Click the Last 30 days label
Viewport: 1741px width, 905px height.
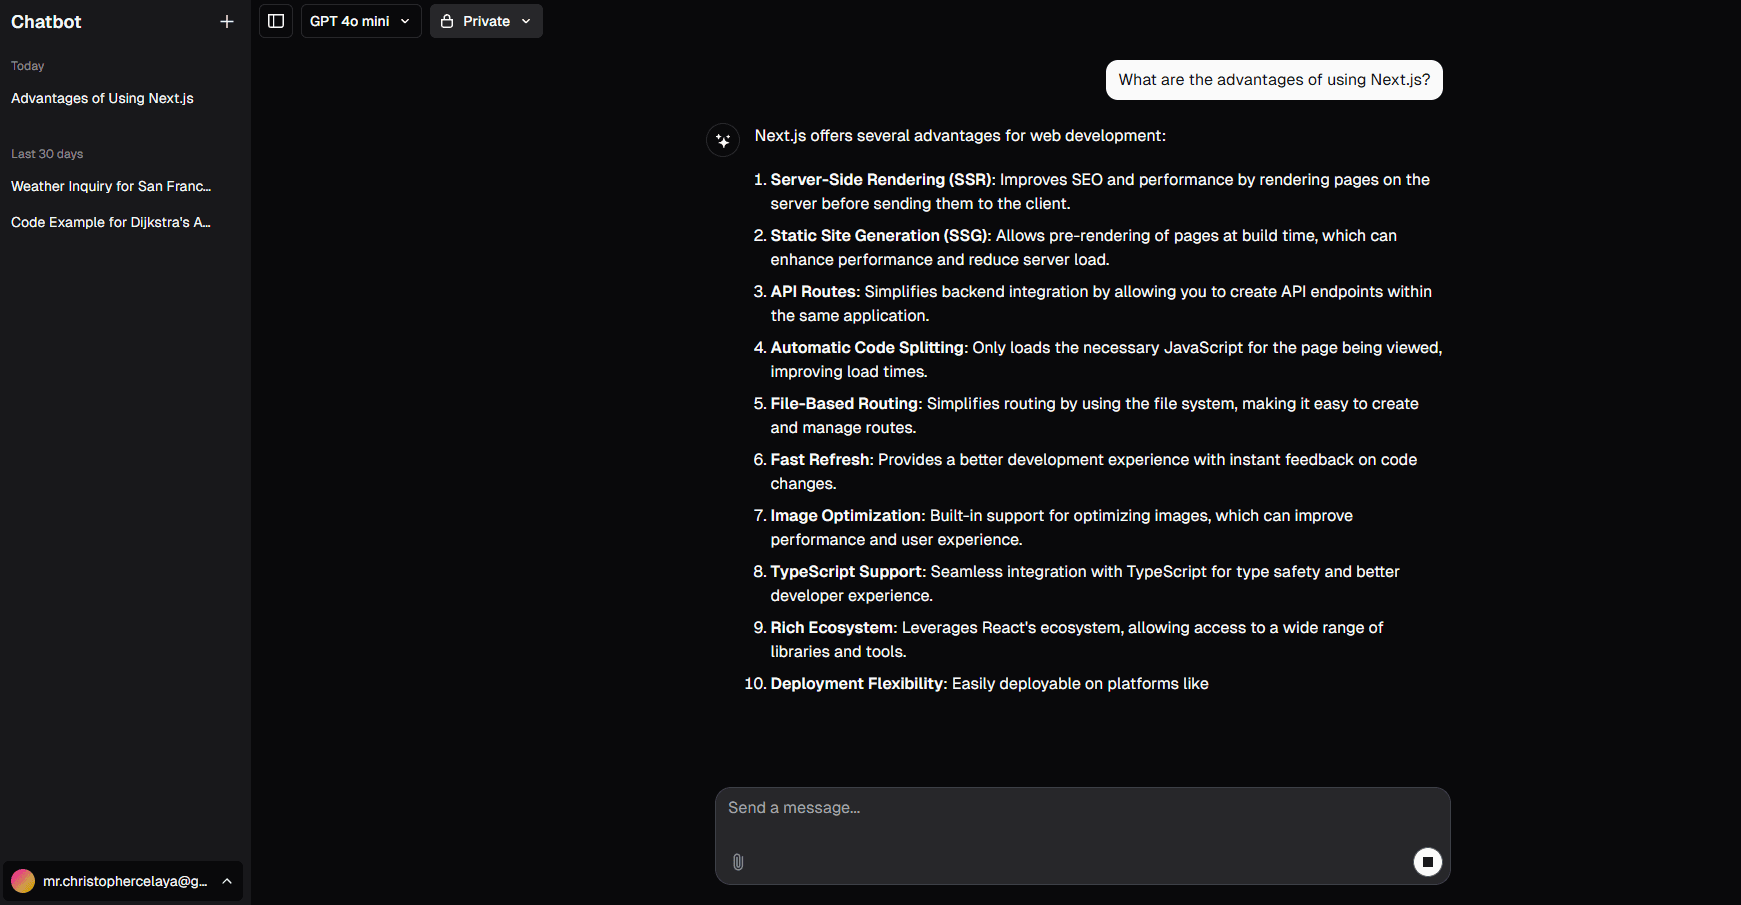47,154
